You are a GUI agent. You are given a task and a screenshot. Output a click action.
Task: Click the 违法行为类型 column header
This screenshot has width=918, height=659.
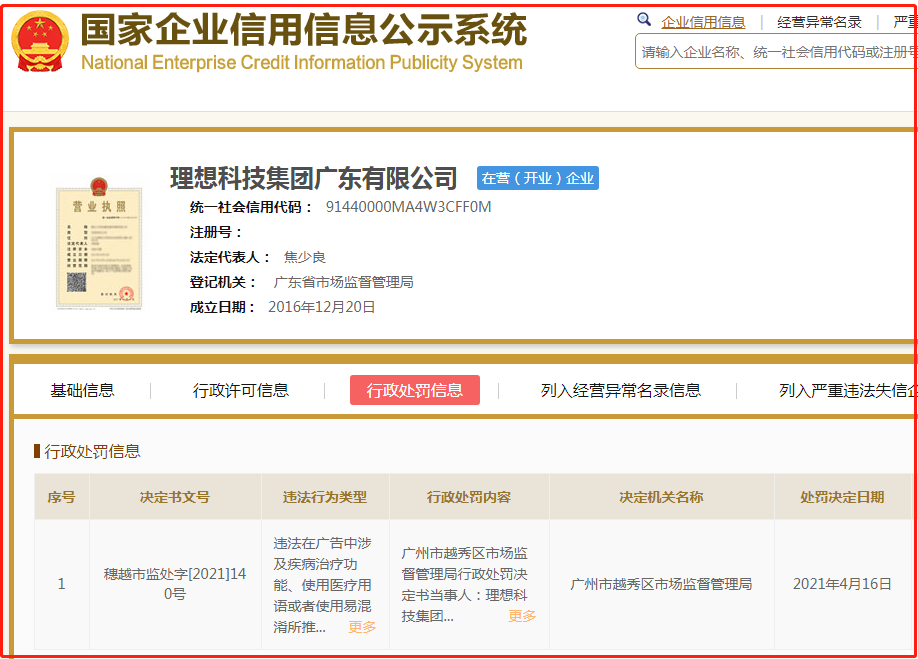pos(325,497)
